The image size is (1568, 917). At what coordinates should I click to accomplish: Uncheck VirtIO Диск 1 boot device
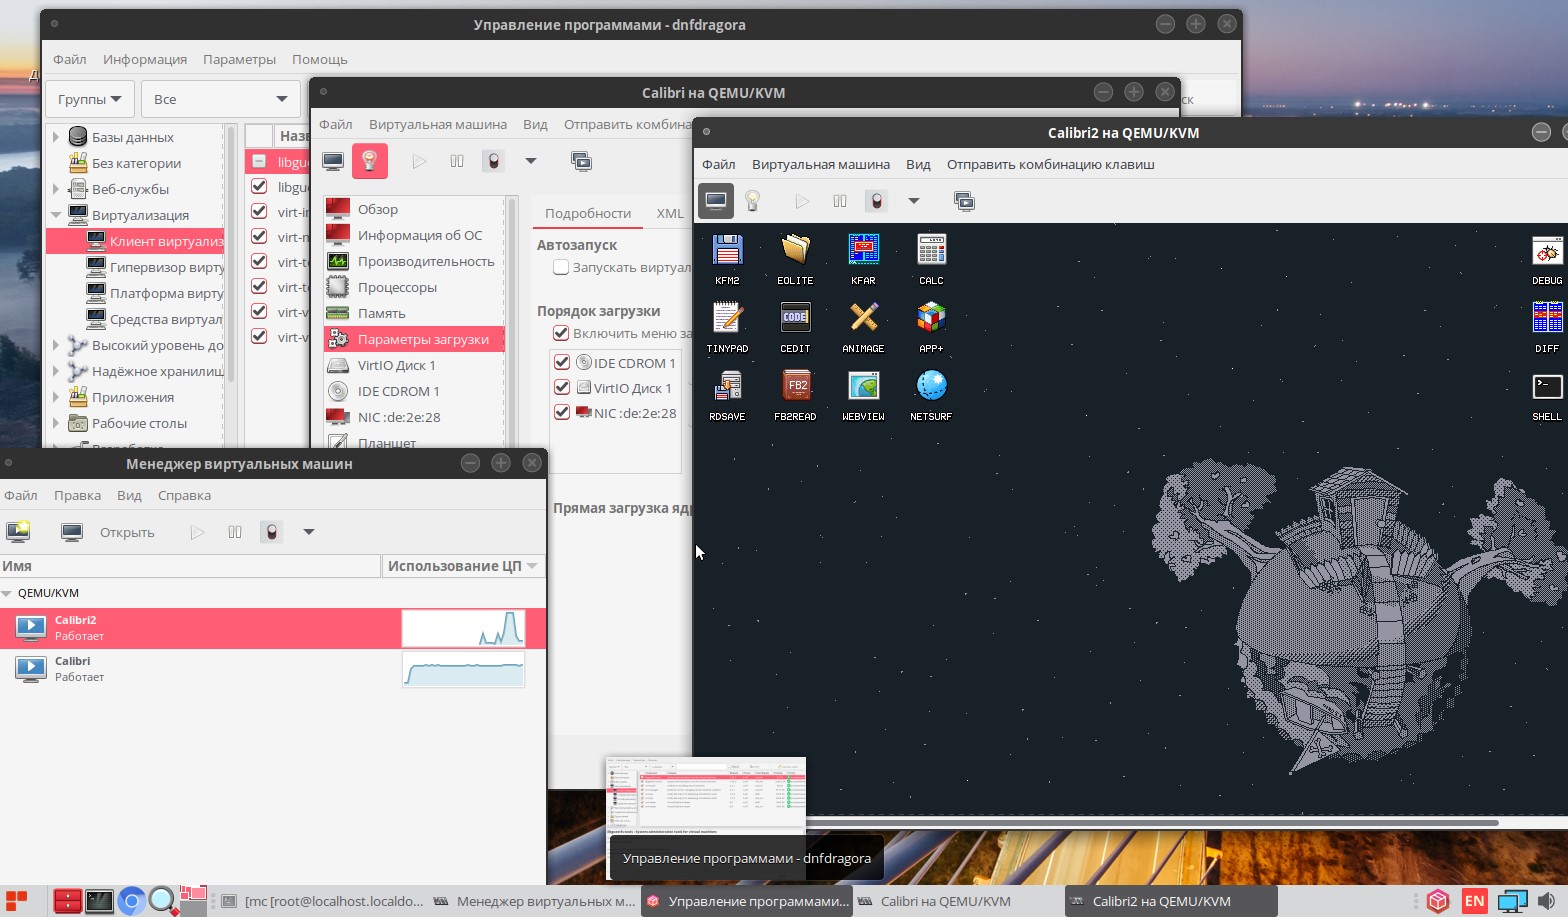(x=562, y=387)
